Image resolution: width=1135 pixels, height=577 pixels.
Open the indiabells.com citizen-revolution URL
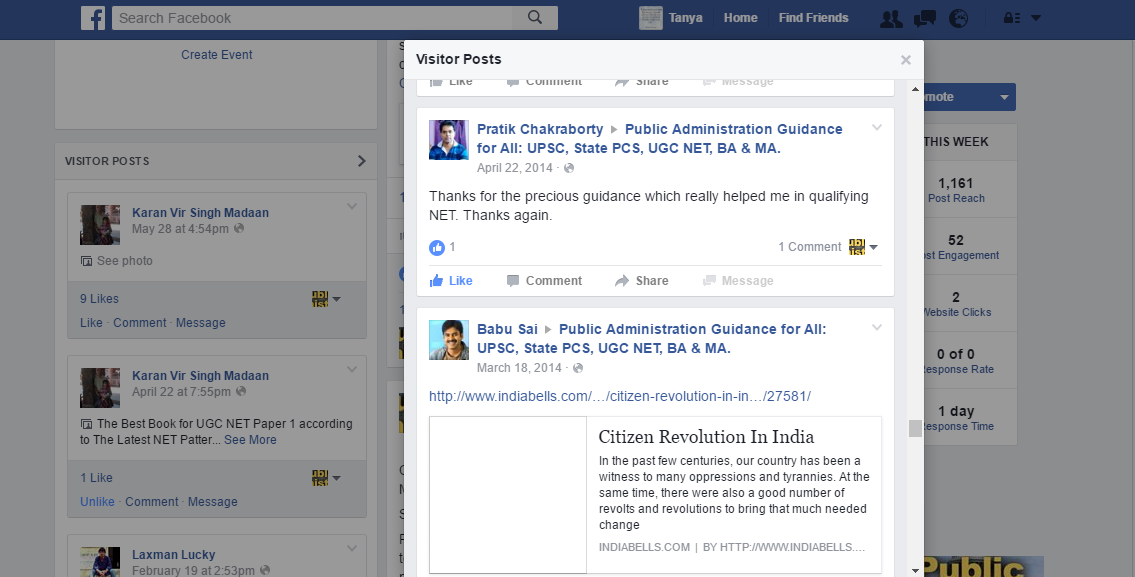coord(620,396)
